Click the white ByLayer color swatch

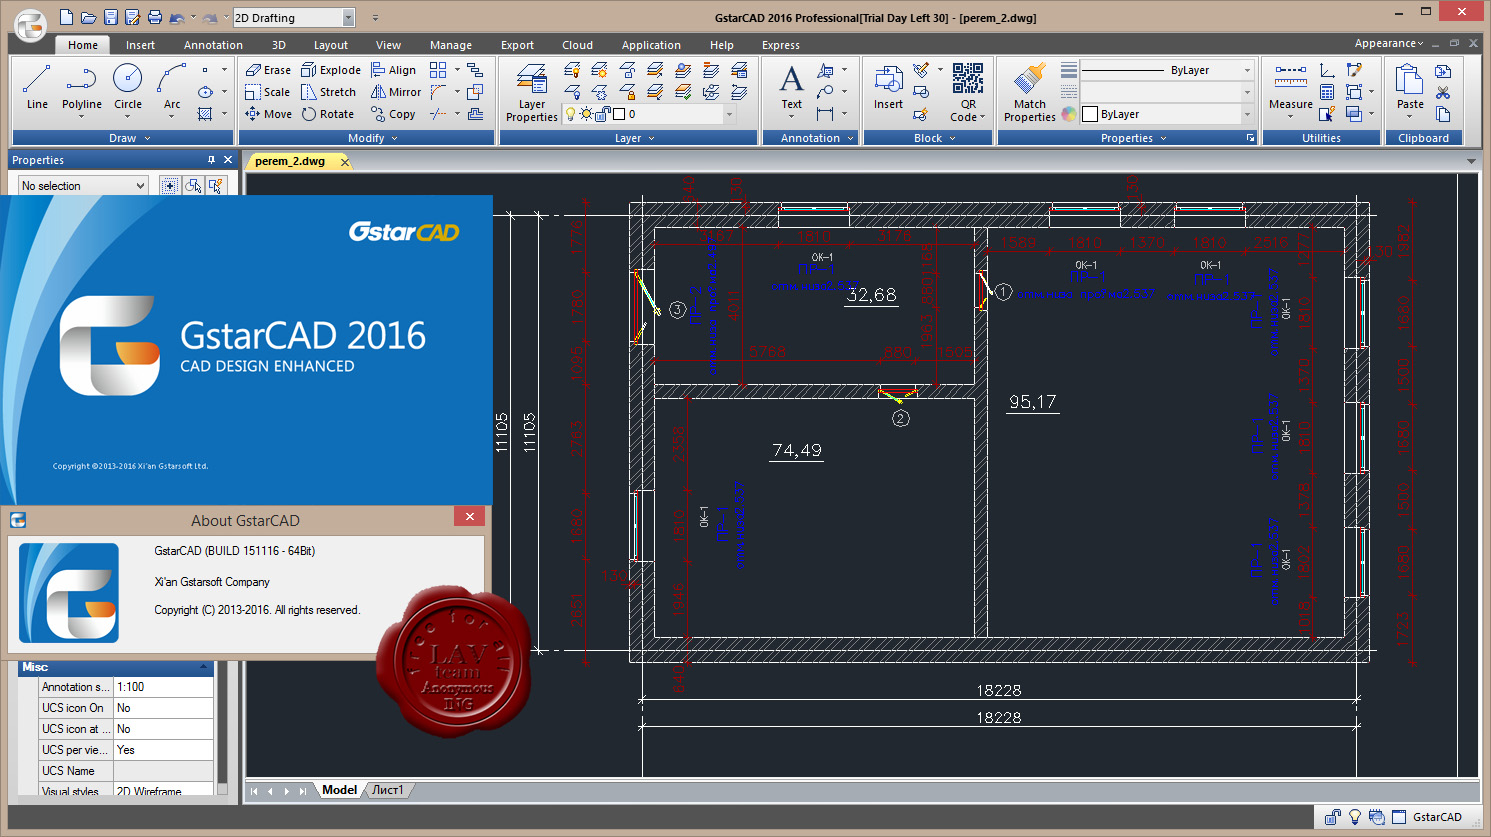point(1090,114)
